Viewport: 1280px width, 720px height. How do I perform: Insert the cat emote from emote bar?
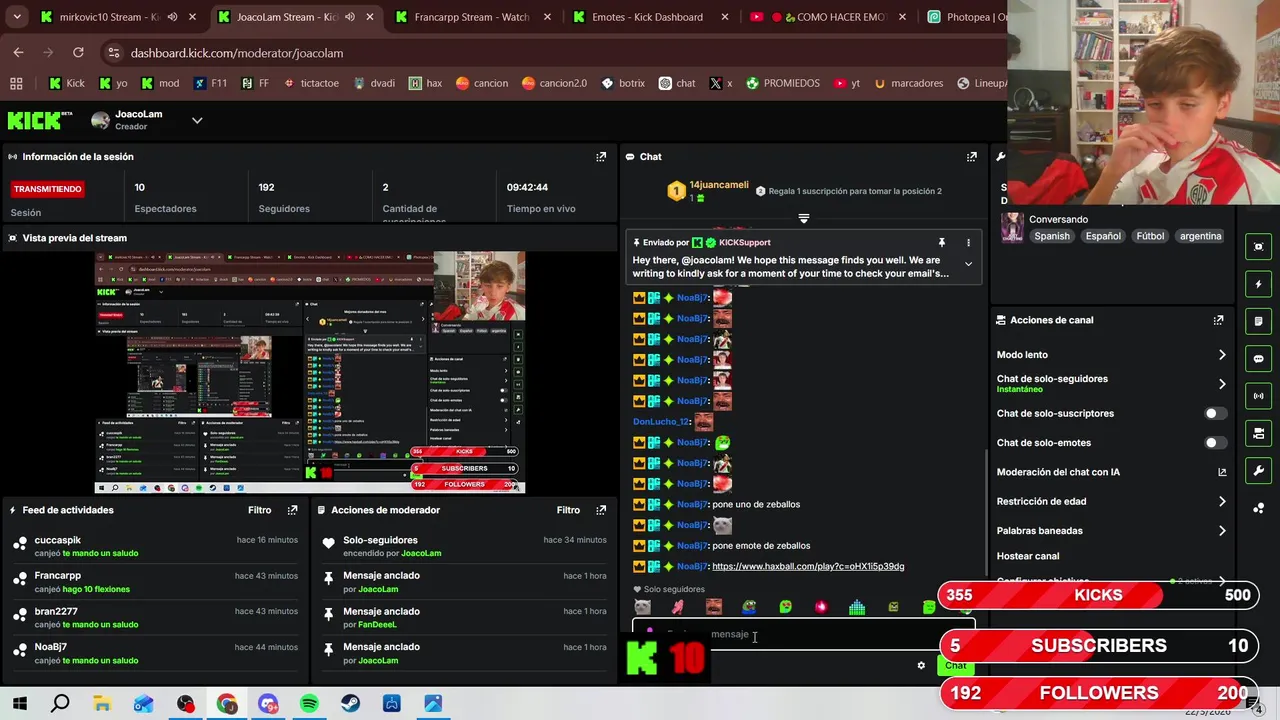[642, 607]
